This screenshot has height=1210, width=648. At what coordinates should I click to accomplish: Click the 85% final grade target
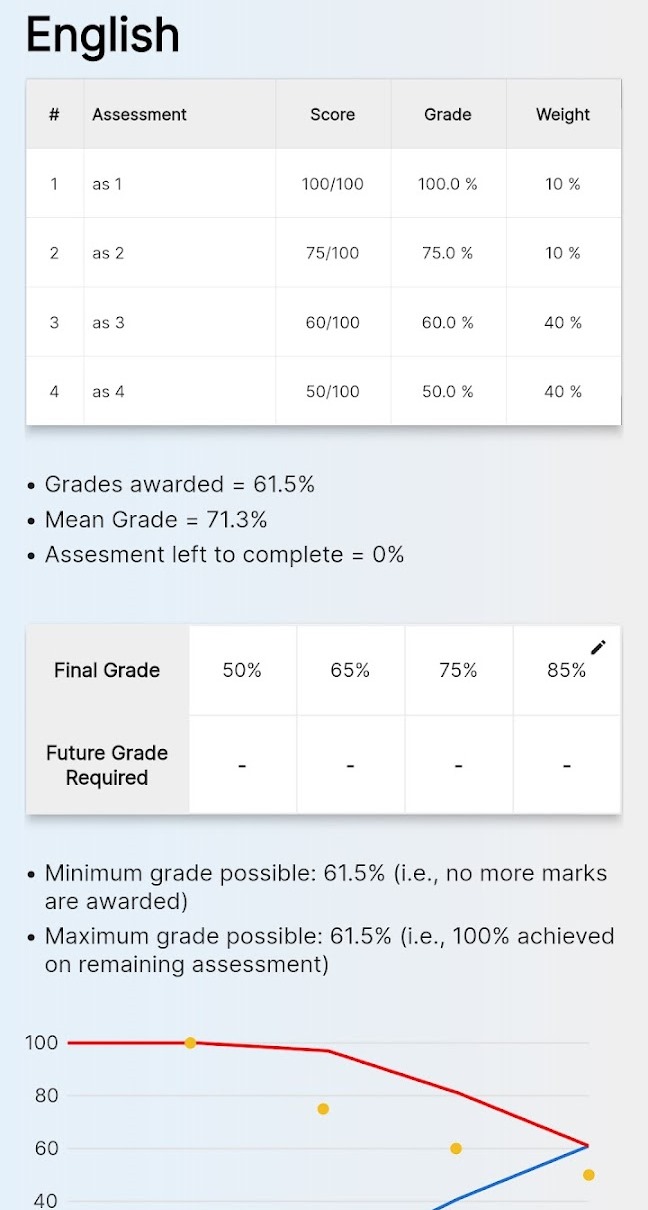click(x=566, y=670)
